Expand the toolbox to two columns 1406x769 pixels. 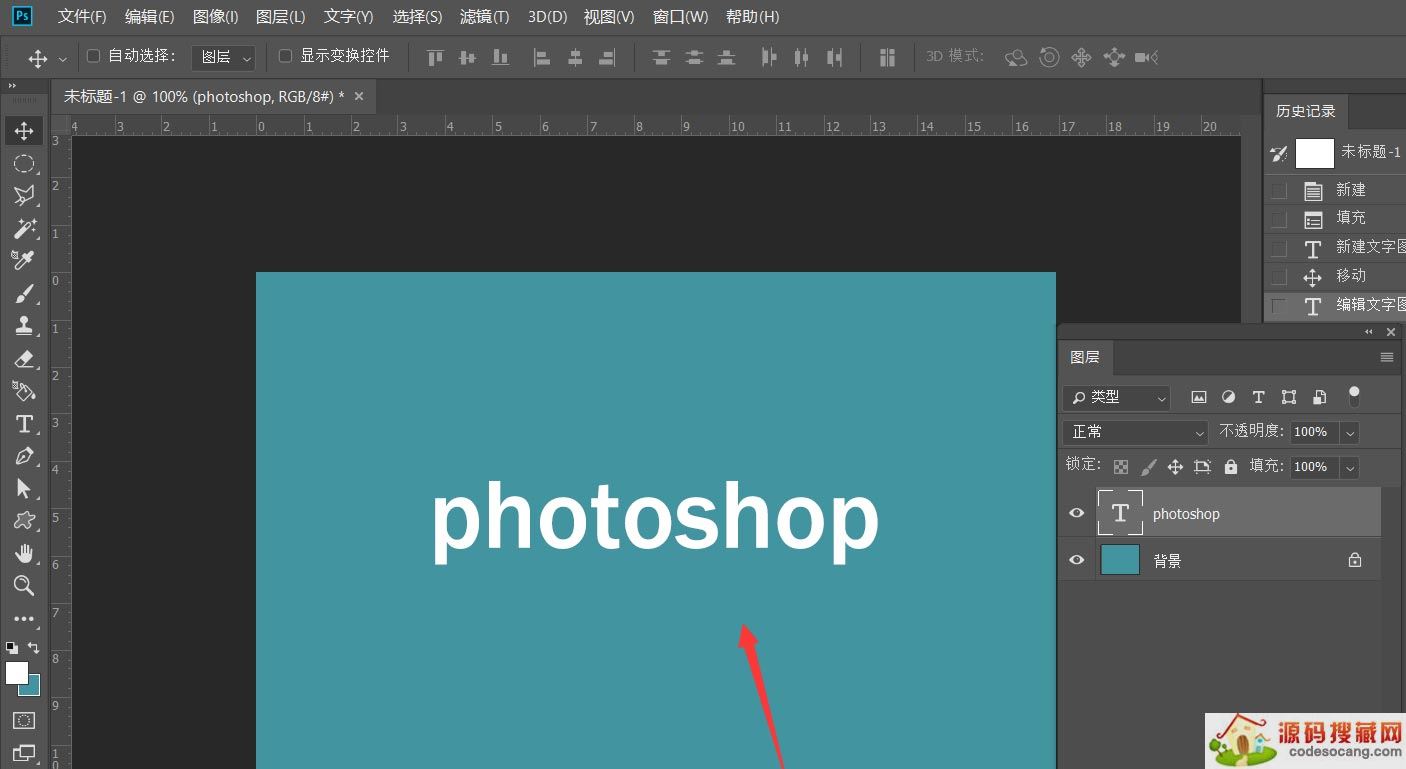(x=12, y=87)
